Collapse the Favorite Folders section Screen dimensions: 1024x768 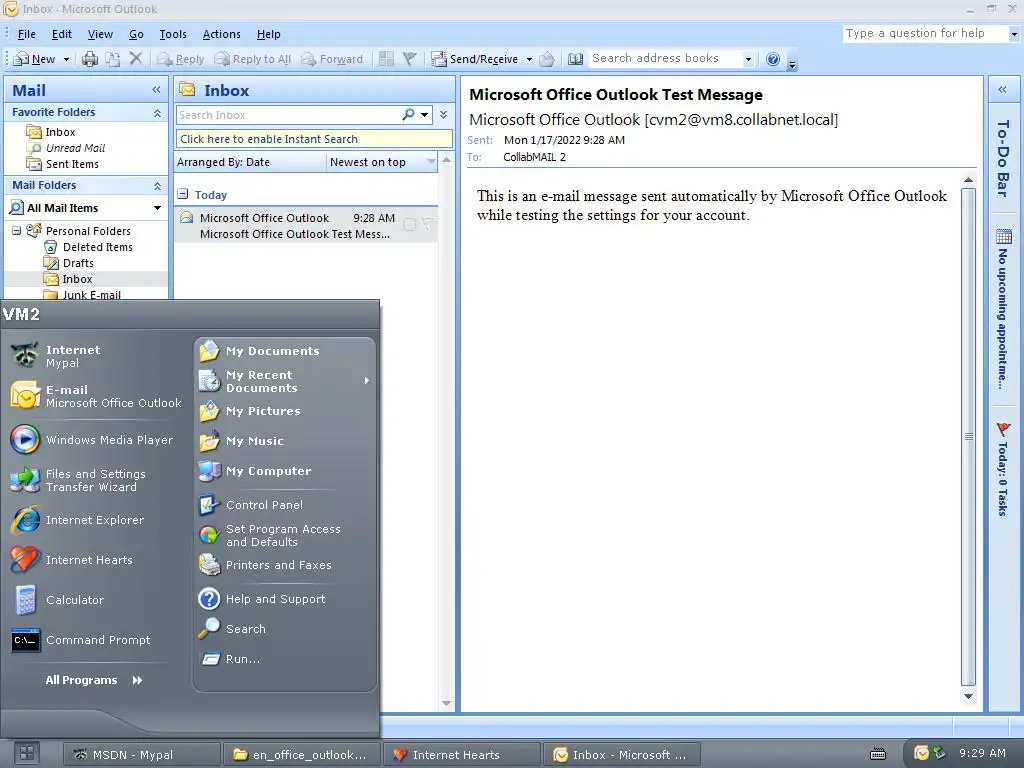click(x=157, y=113)
